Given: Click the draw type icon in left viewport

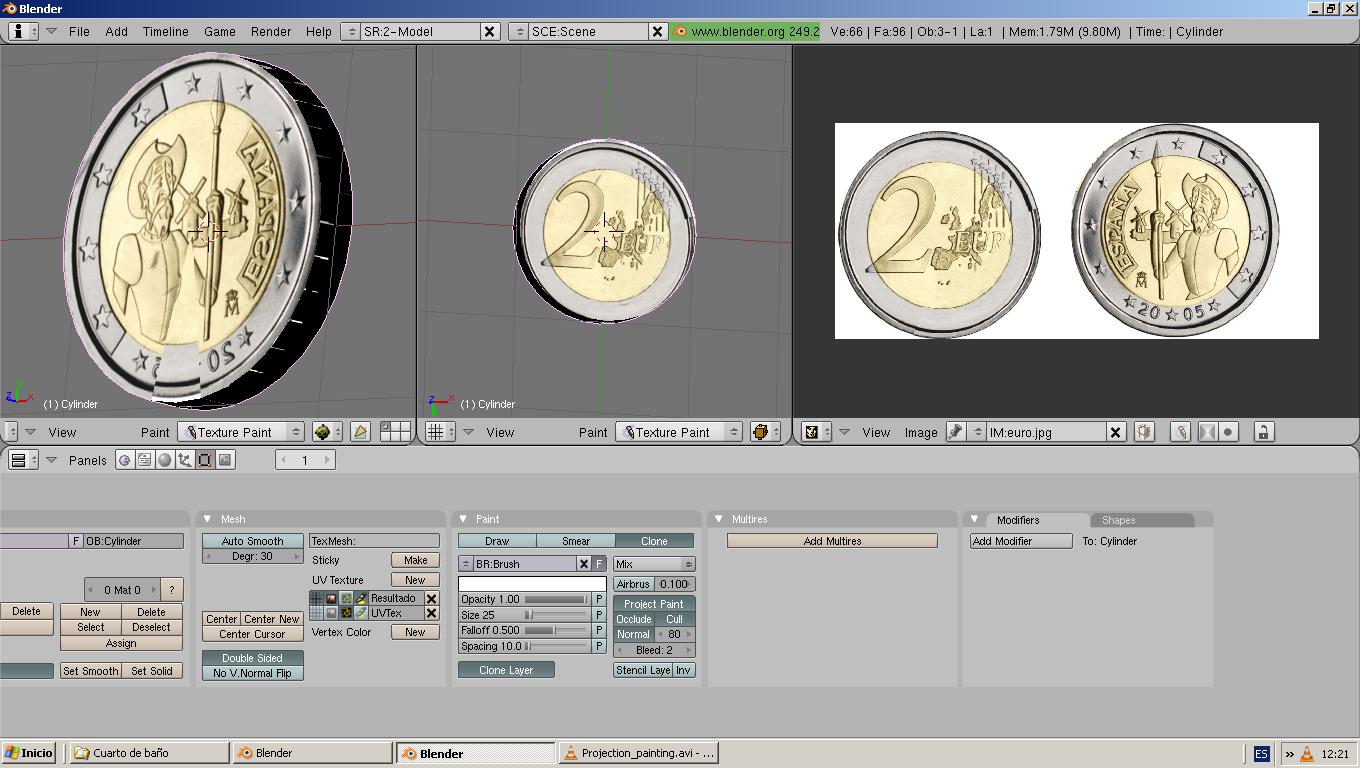Looking at the screenshot, I should click(327, 432).
